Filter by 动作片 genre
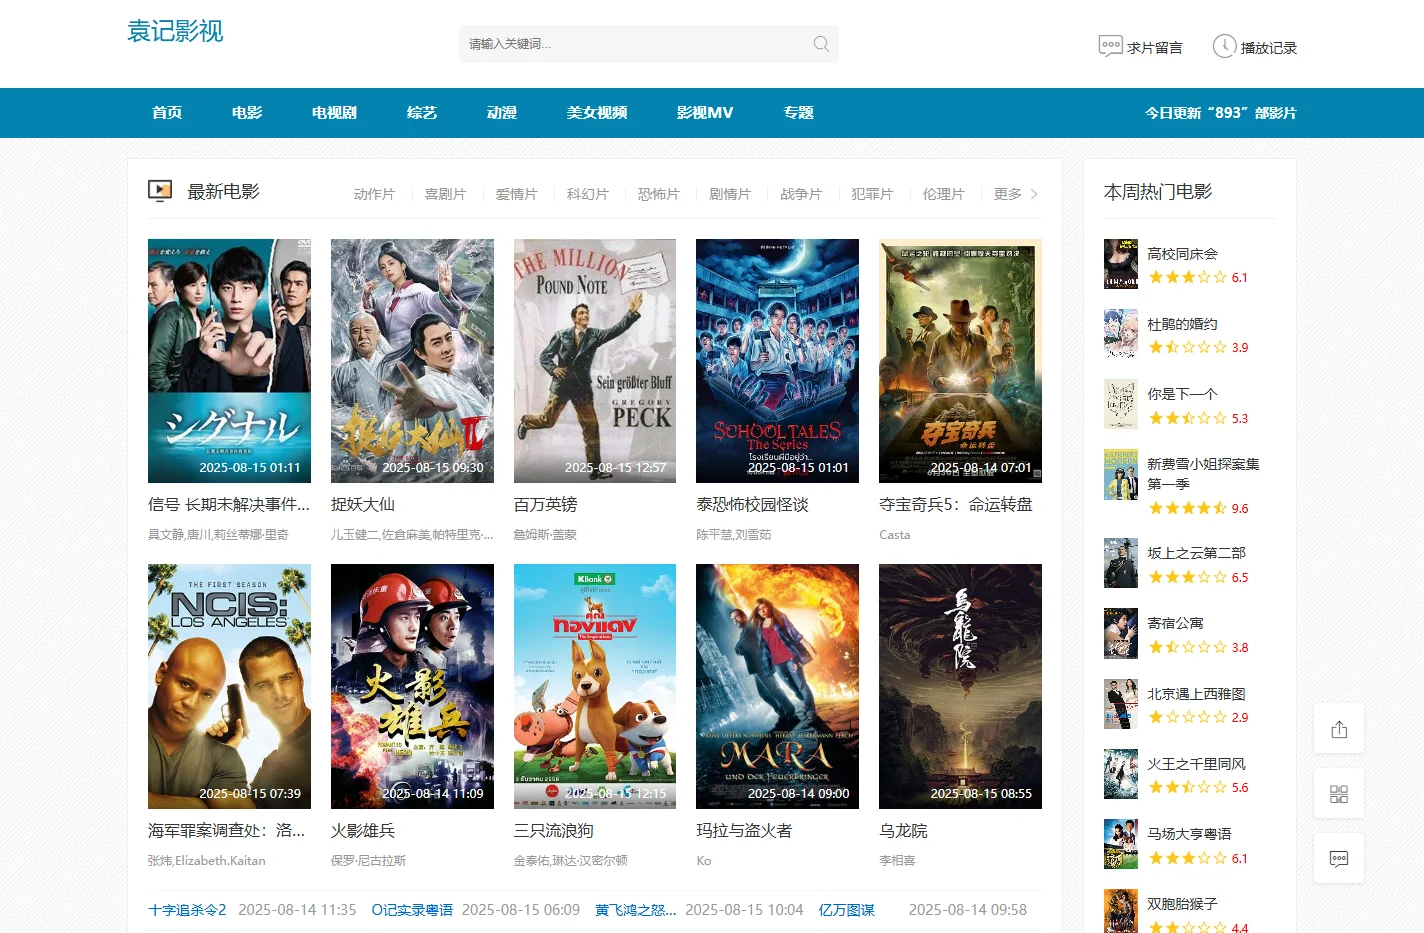Screen dimensions: 1424x933 (x=374, y=194)
